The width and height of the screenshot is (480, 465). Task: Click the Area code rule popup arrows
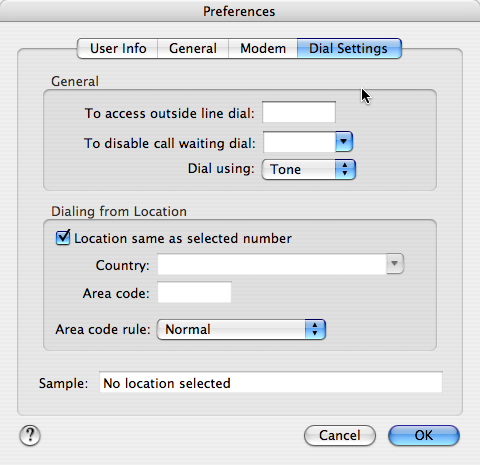[x=315, y=329]
